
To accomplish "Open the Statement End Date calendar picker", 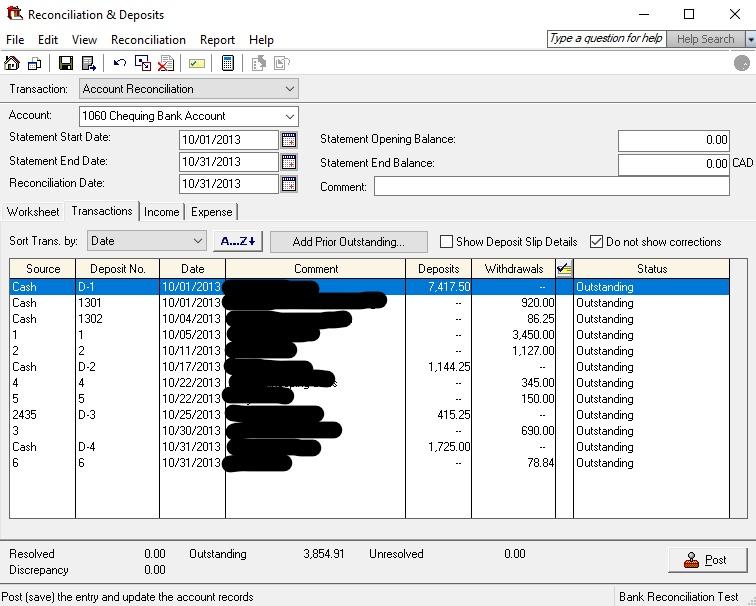I will click(289, 162).
